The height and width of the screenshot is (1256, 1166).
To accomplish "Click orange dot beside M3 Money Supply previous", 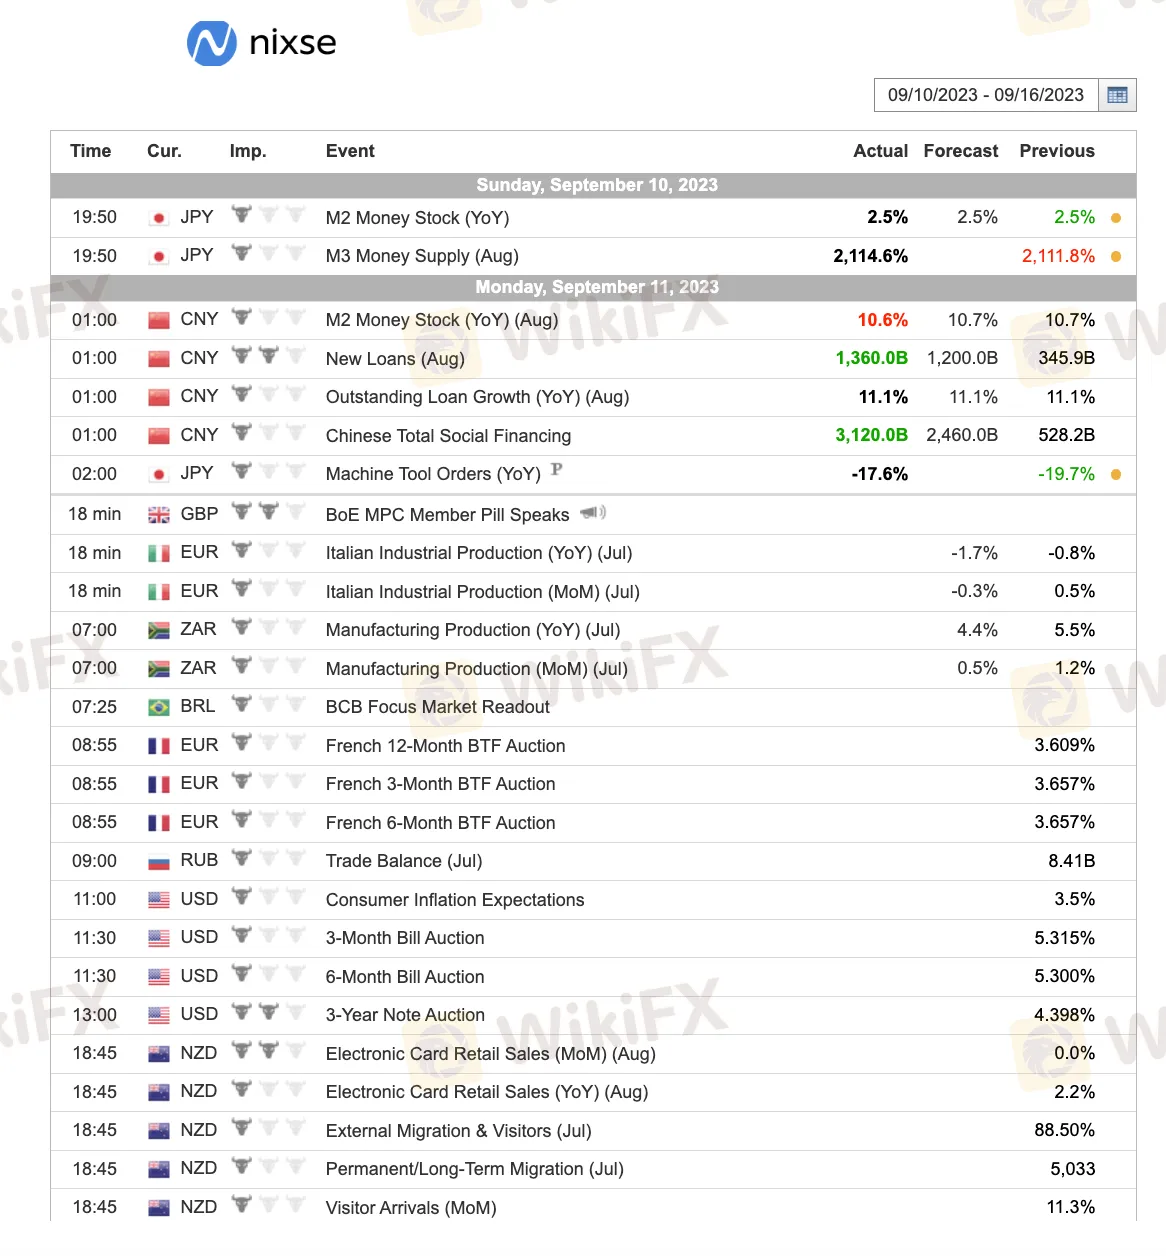I will pos(1116,256).
